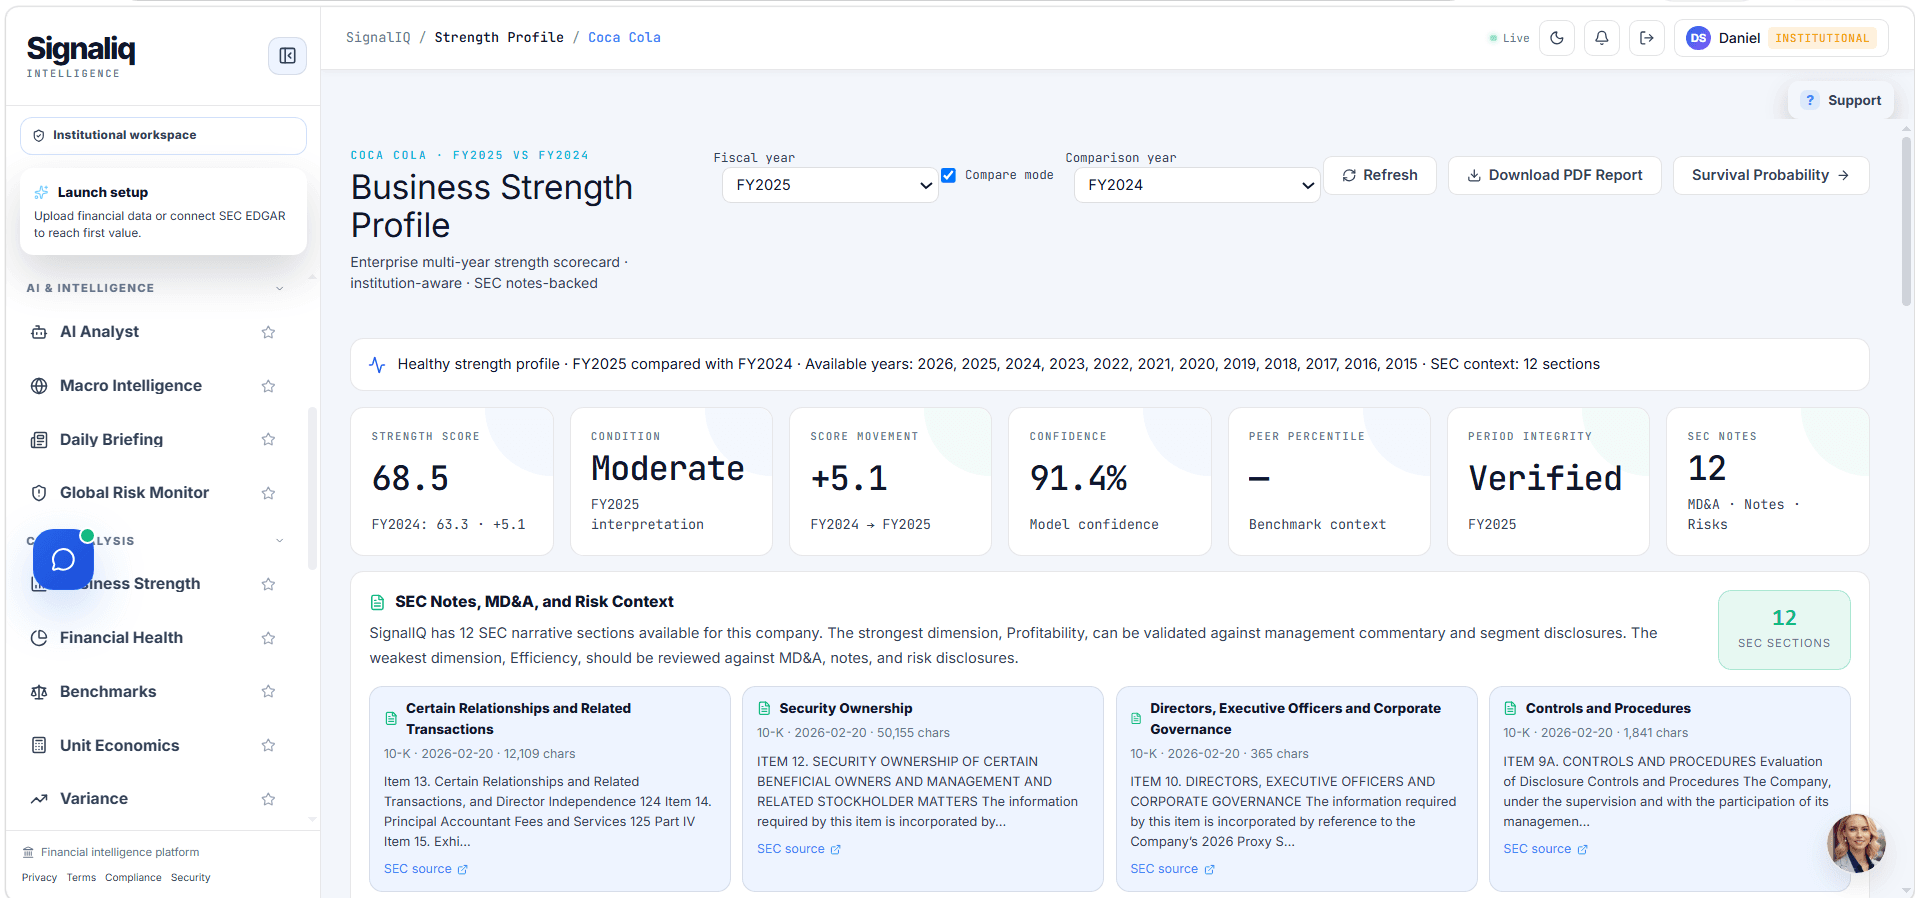
Task: Click the Strength Profile breadcrumb
Action: [x=499, y=38]
